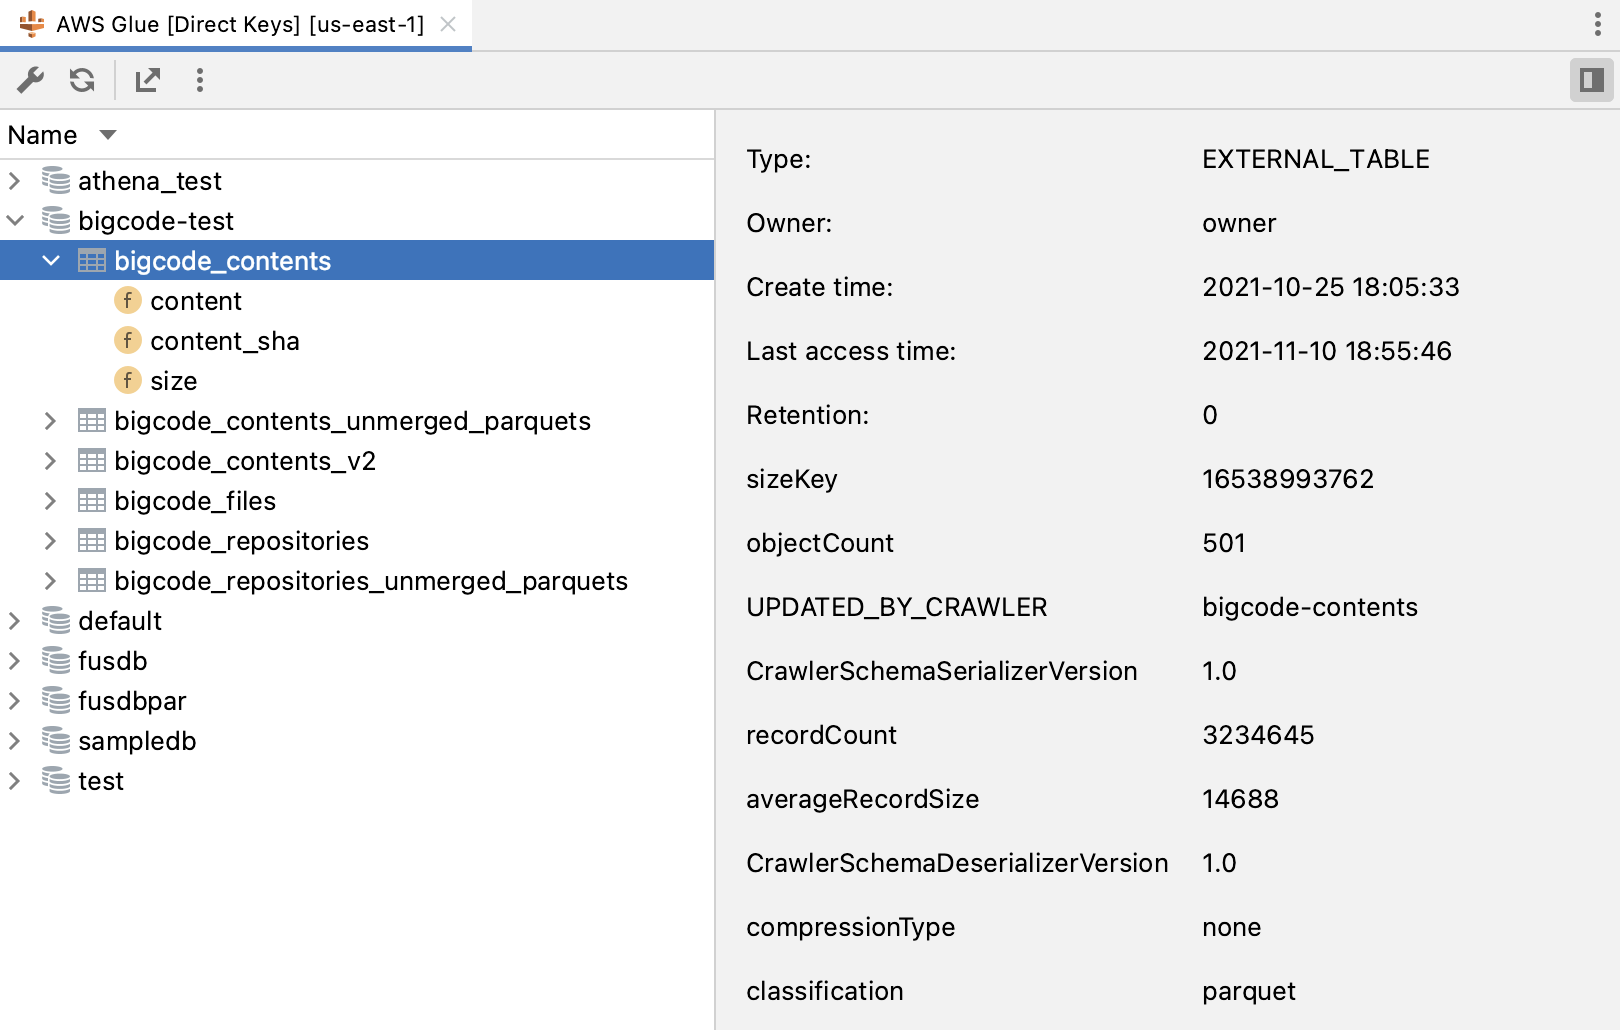Viewport: 1620px width, 1030px height.
Task: Select the AWS Glue [Direct Keys] tab
Action: pyautogui.click(x=240, y=24)
